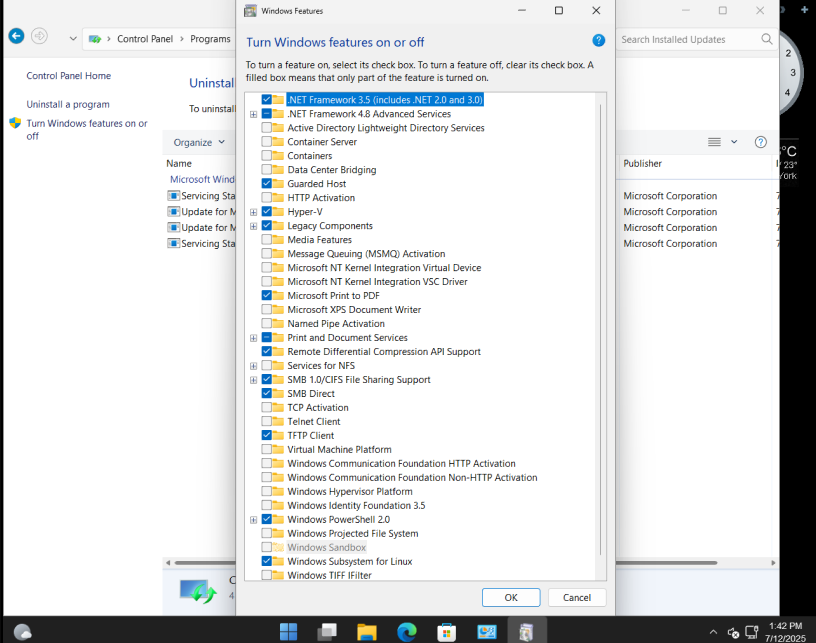Show hidden icons in the system tray
Image resolution: width=816 pixels, height=643 pixels.
(x=713, y=632)
